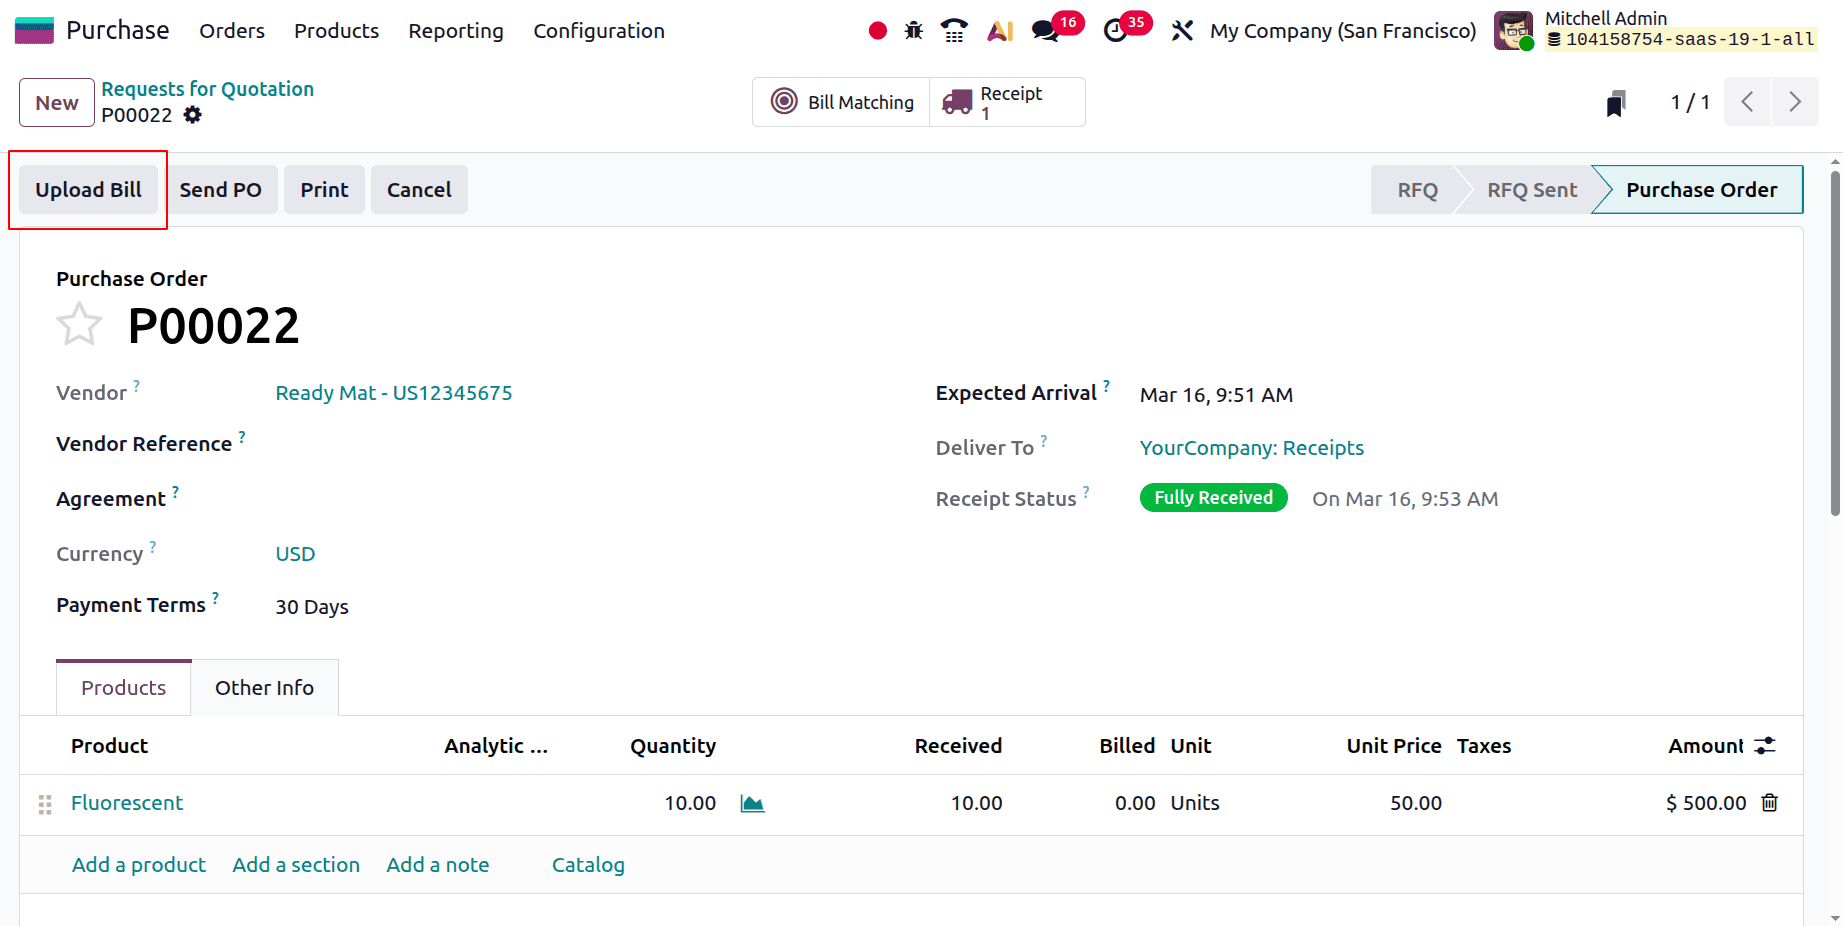The image size is (1843, 926).
Task: Open the optional columns slider icon
Action: (x=1765, y=745)
